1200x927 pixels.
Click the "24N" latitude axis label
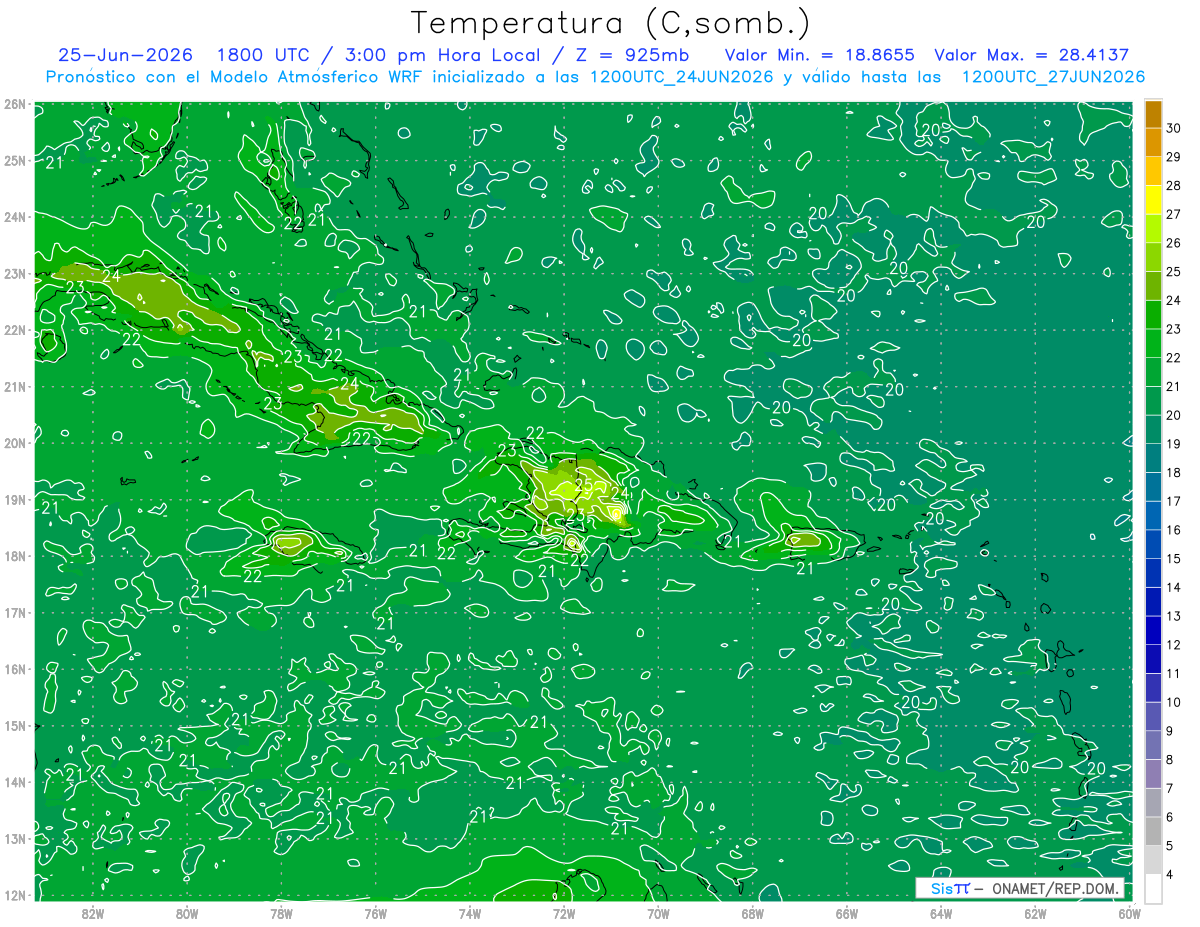(x=14, y=217)
